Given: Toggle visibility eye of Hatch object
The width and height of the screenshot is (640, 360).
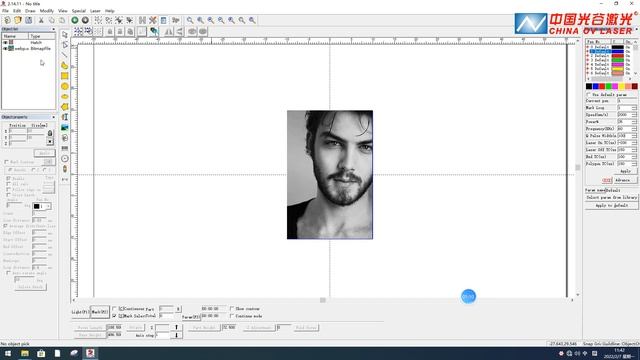Looking at the screenshot, I should pyautogui.click(x=5, y=42).
